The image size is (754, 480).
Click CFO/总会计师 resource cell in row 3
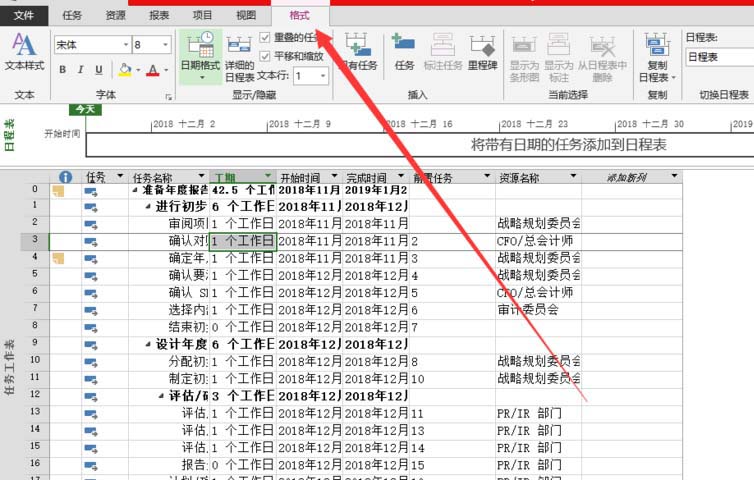tap(538, 241)
